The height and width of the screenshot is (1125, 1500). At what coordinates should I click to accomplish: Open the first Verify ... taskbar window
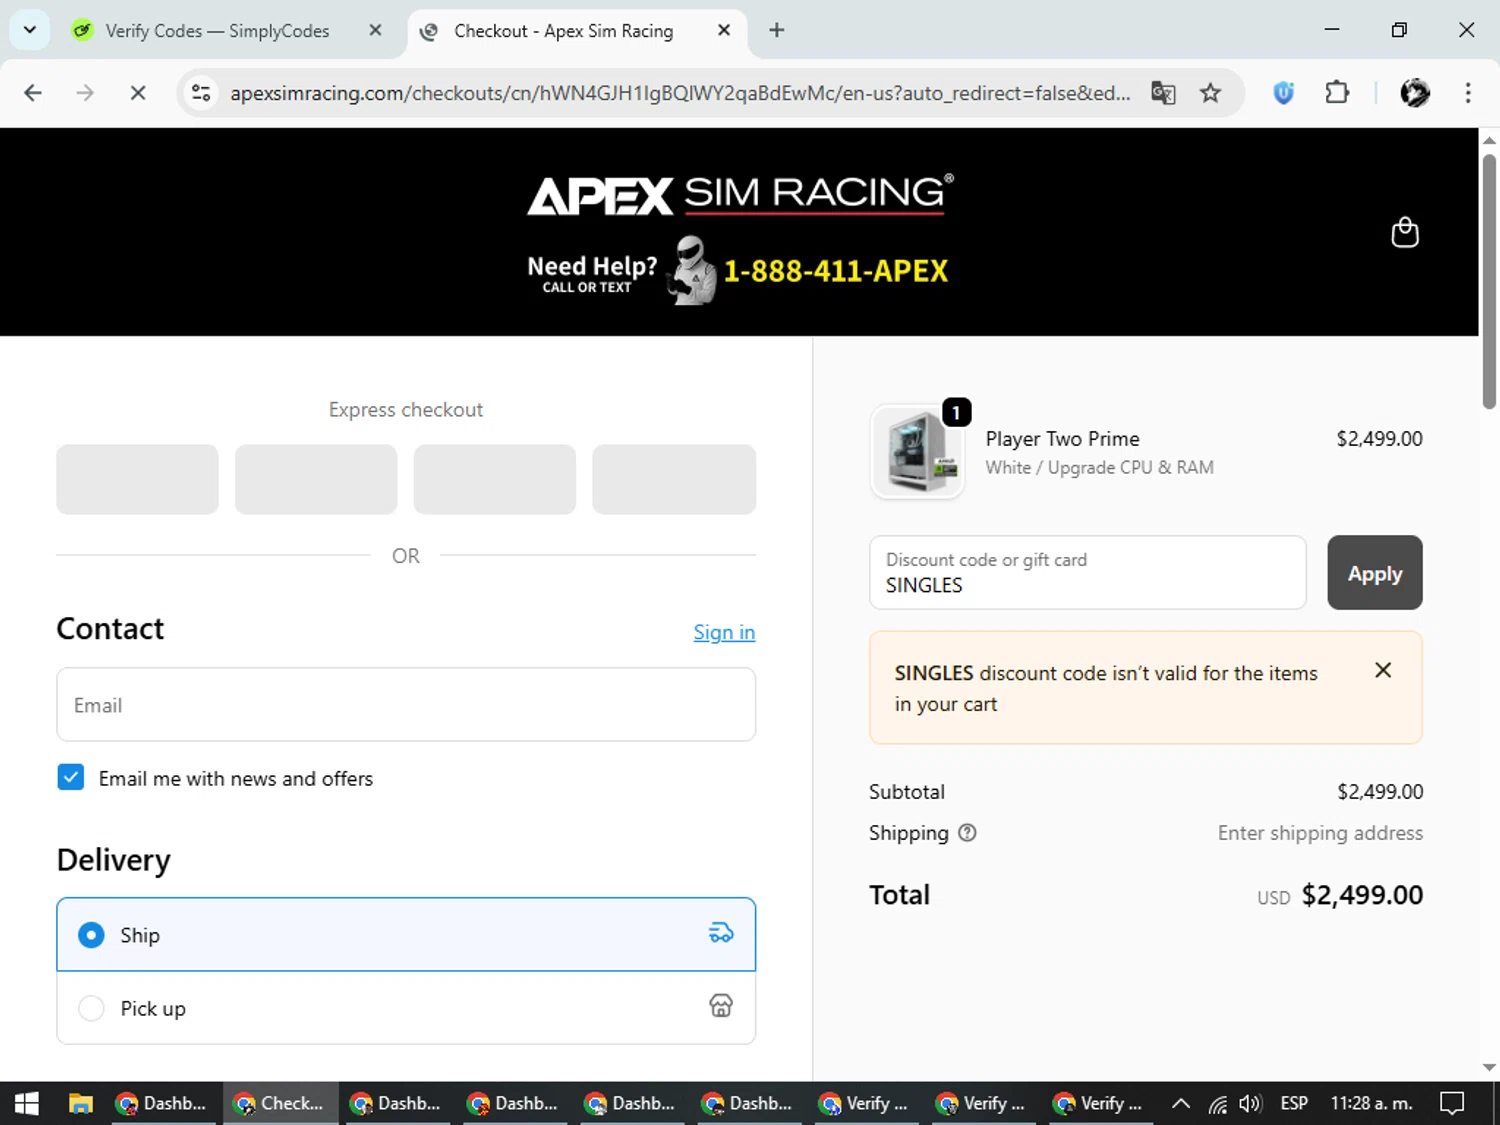866,1103
